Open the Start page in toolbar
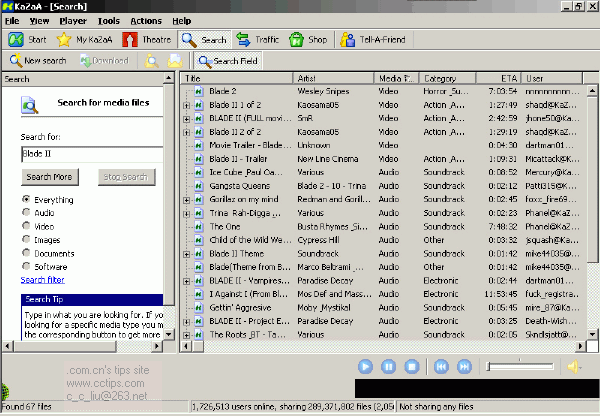This screenshot has width=600, height=416. [x=28, y=40]
